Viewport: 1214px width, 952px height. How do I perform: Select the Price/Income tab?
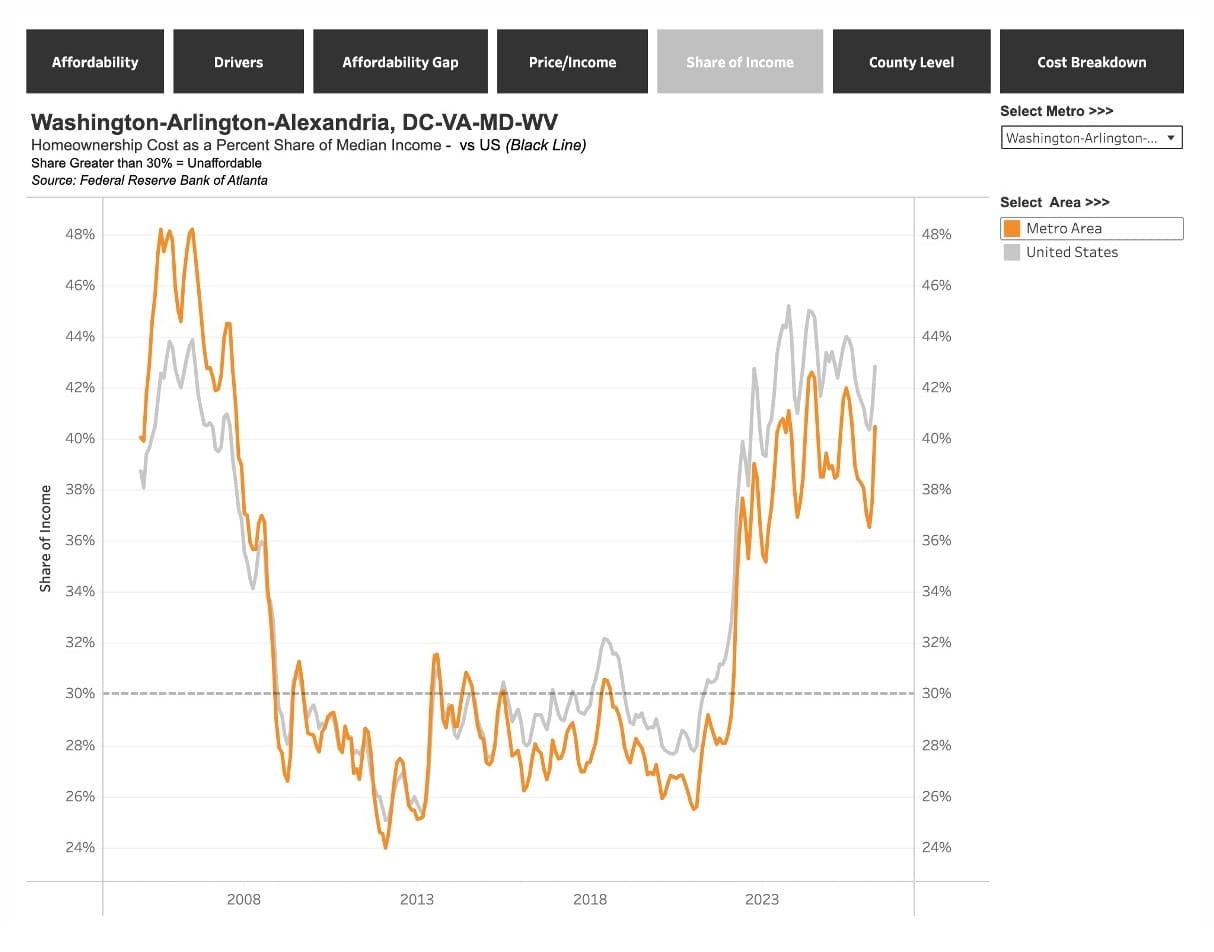click(572, 61)
